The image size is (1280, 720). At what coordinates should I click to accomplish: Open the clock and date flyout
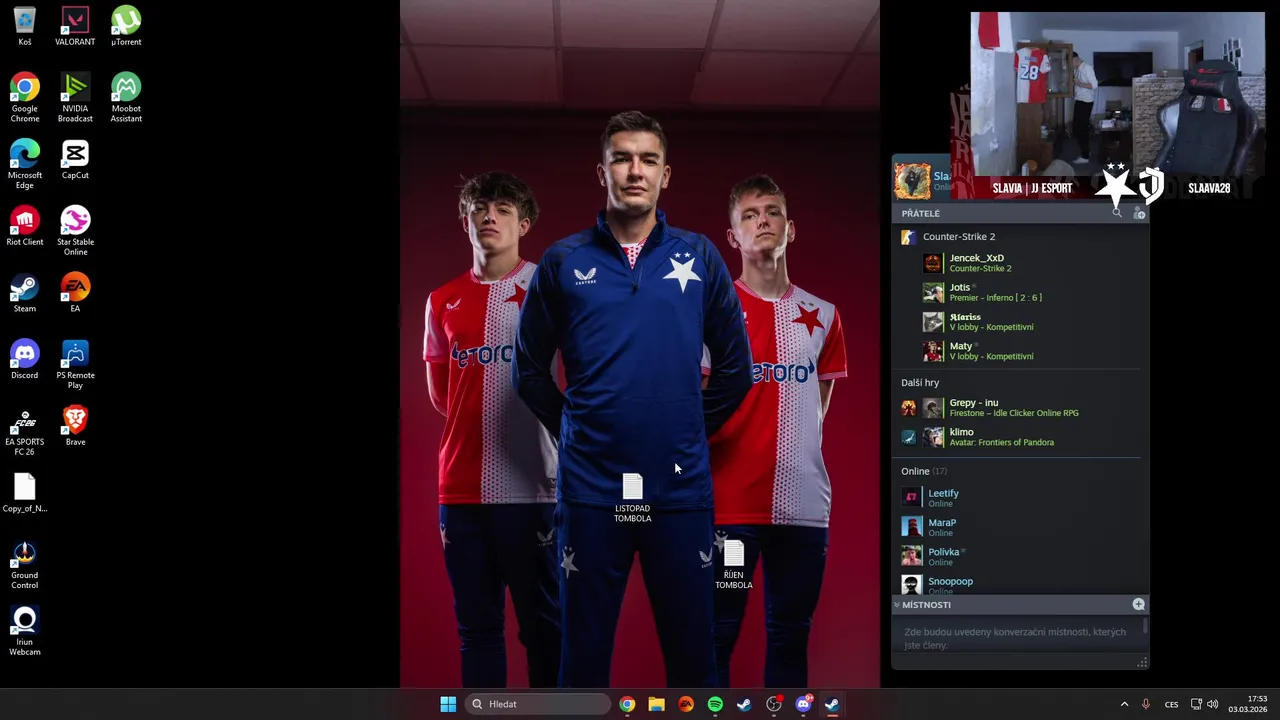[x=1249, y=704]
